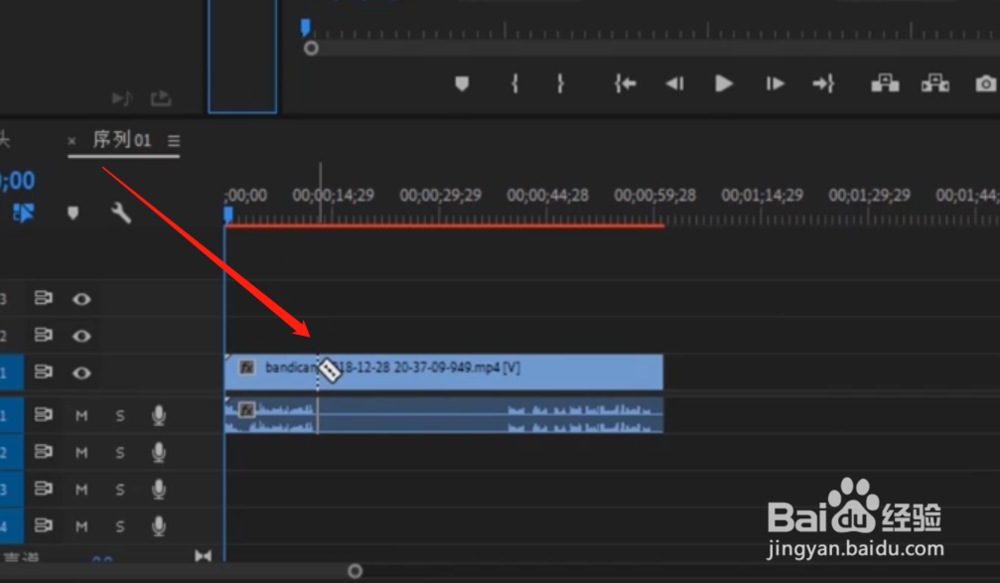
Task: Mute audio track 1
Action: (x=82, y=416)
